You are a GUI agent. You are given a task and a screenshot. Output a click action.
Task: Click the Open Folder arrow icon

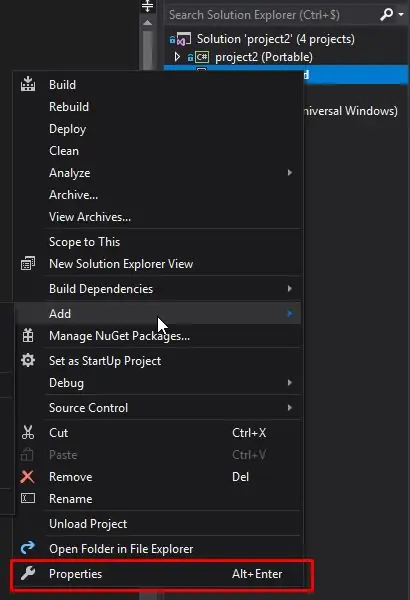[x=28, y=548]
